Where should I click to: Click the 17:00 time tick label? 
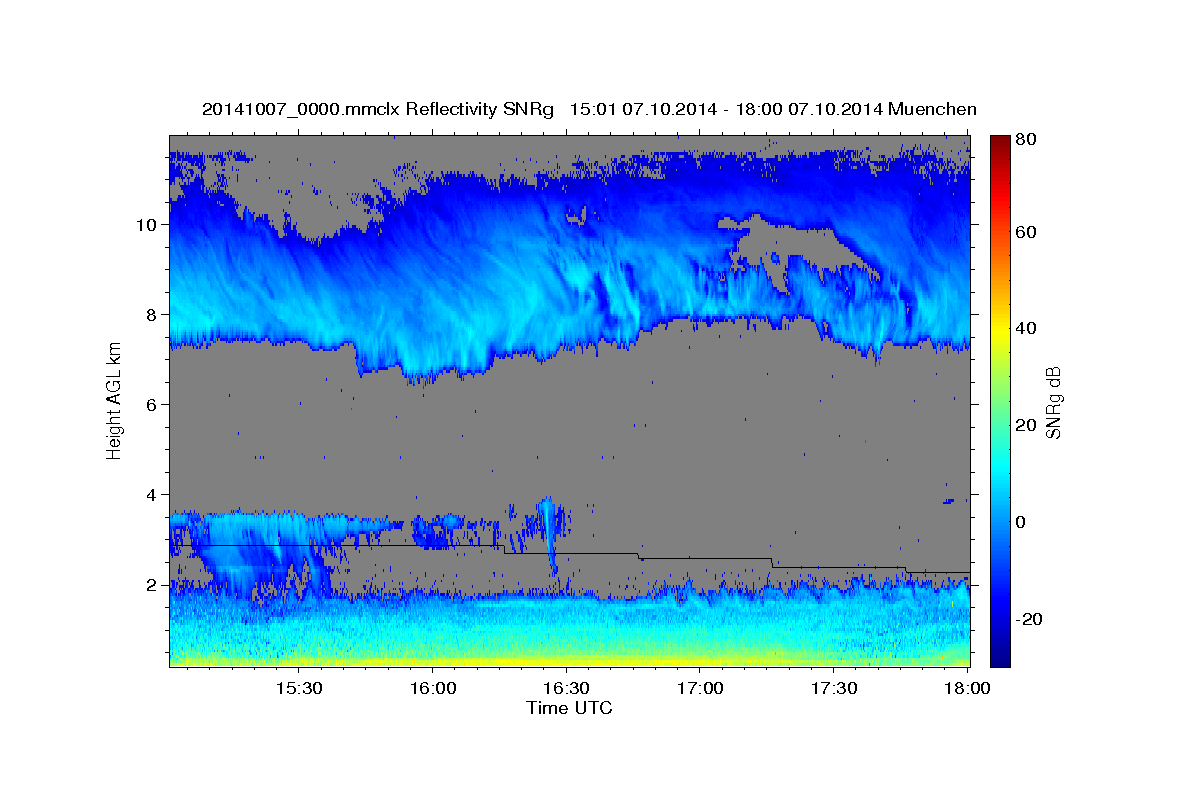[x=700, y=688]
